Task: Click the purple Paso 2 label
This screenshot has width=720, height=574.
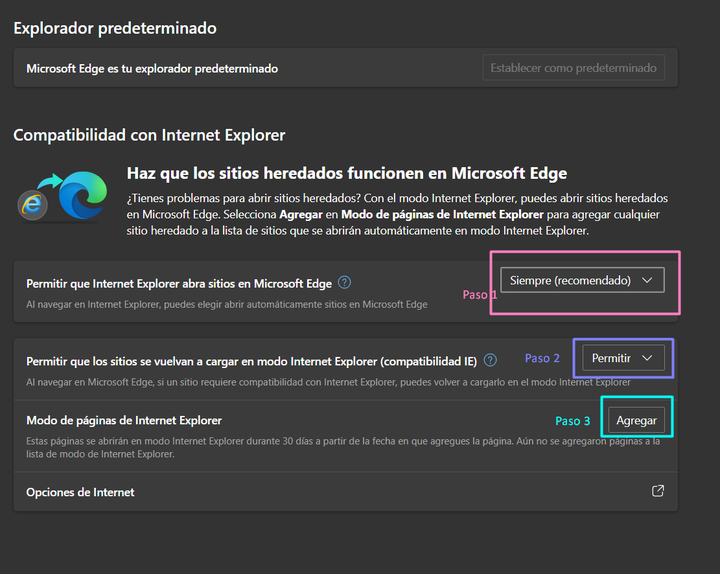Action: 542,358
